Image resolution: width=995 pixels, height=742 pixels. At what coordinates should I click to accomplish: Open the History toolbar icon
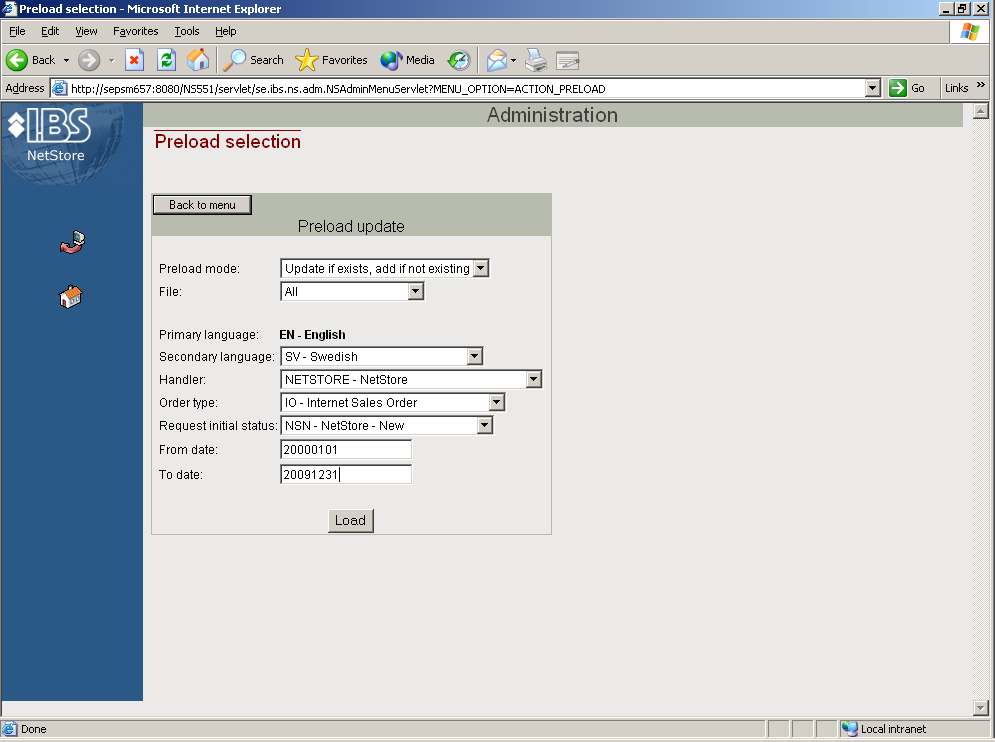pyautogui.click(x=459, y=60)
